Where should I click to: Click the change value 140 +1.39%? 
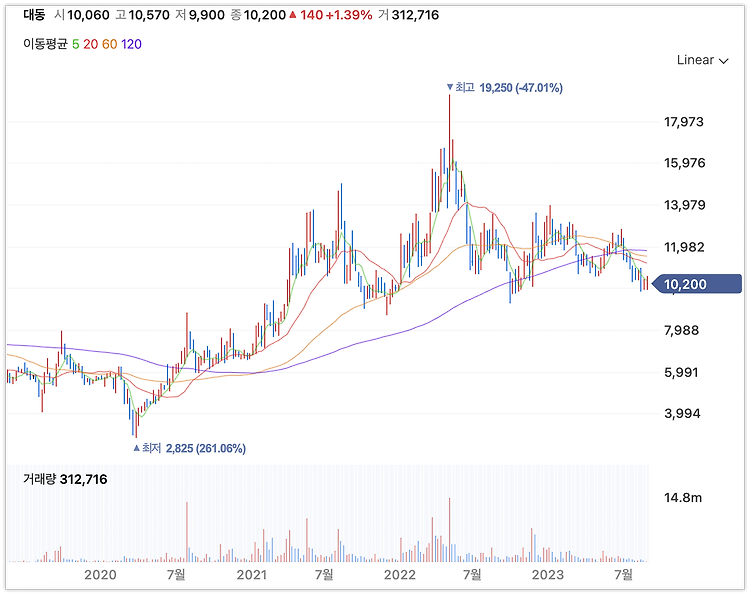[x=331, y=15]
